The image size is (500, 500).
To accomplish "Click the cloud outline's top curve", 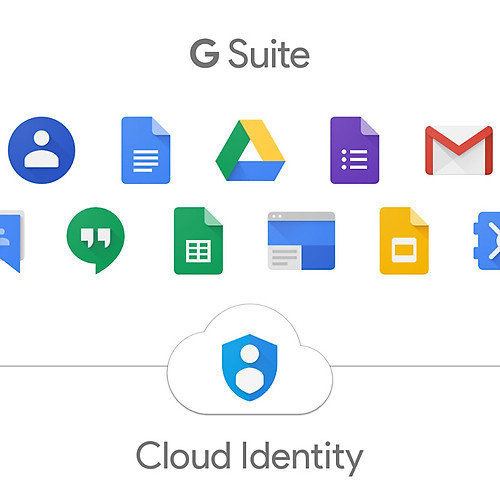I will [x=250, y=305].
